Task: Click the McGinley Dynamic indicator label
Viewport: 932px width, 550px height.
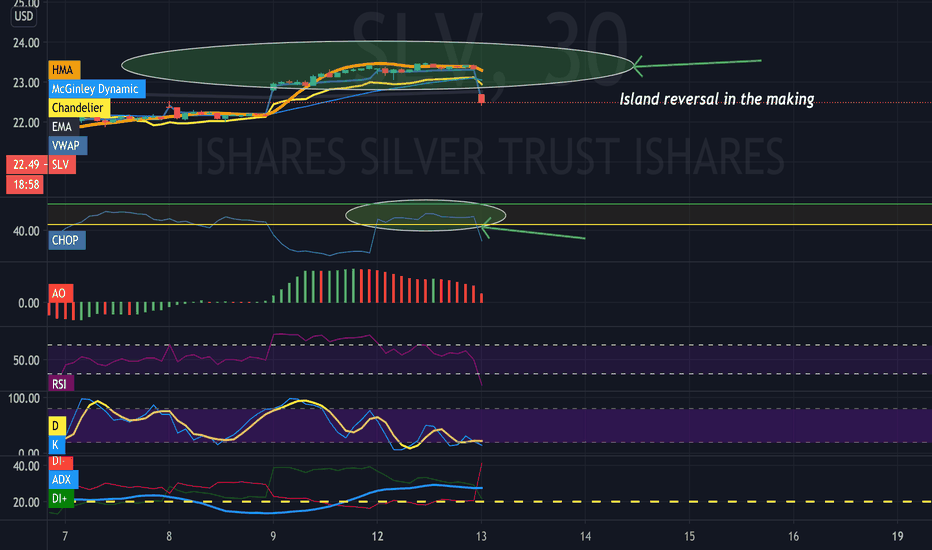Action: click(96, 89)
